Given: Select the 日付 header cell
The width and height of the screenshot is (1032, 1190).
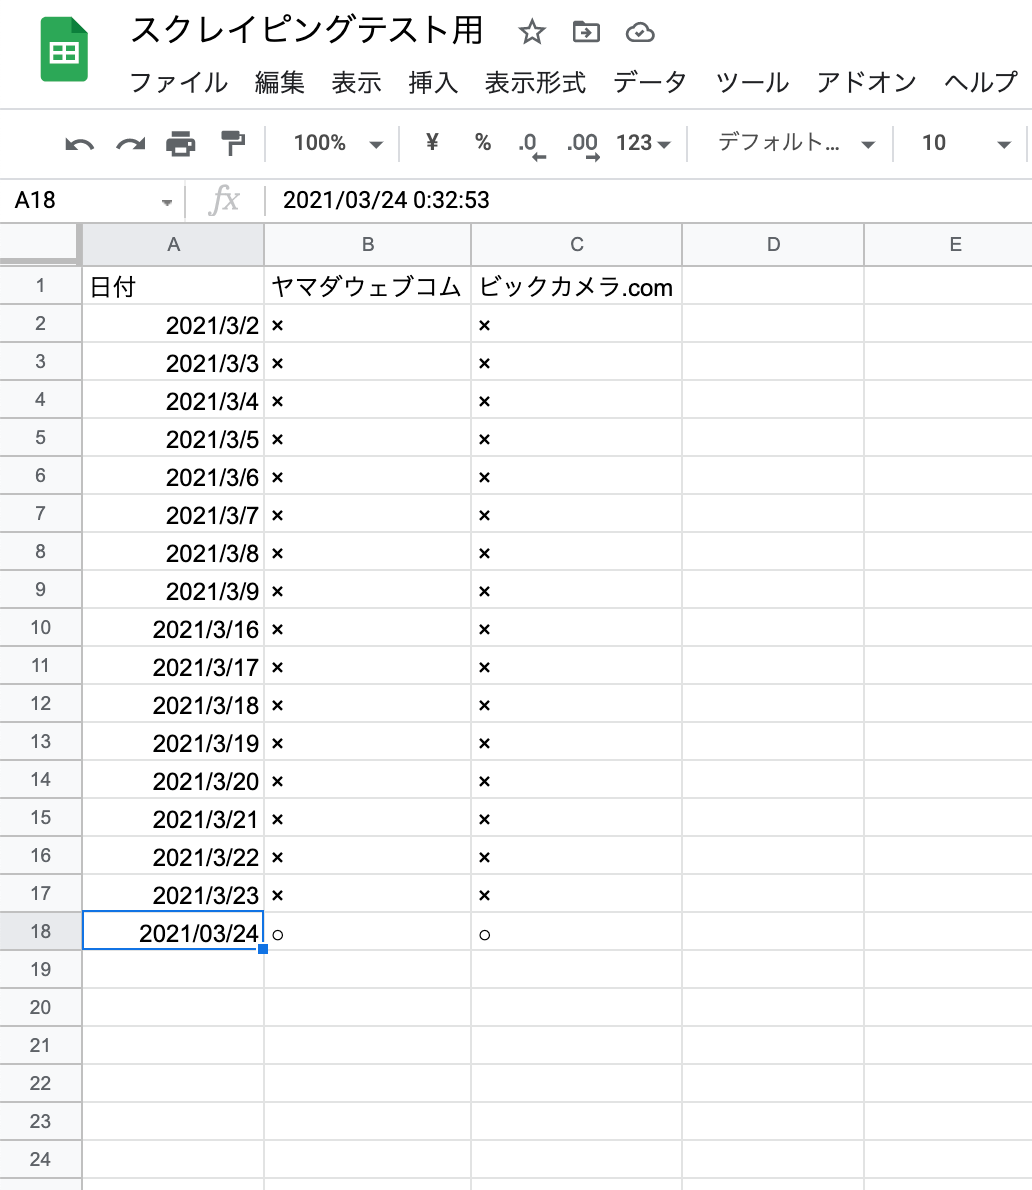Looking at the screenshot, I should (x=173, y=286).
